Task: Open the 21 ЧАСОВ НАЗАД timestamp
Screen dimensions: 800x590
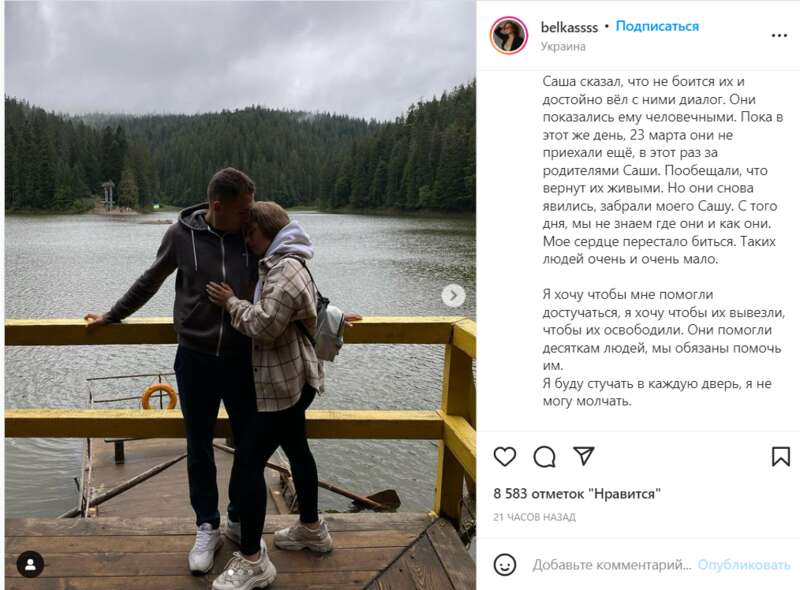Action: tap(534, 517)
